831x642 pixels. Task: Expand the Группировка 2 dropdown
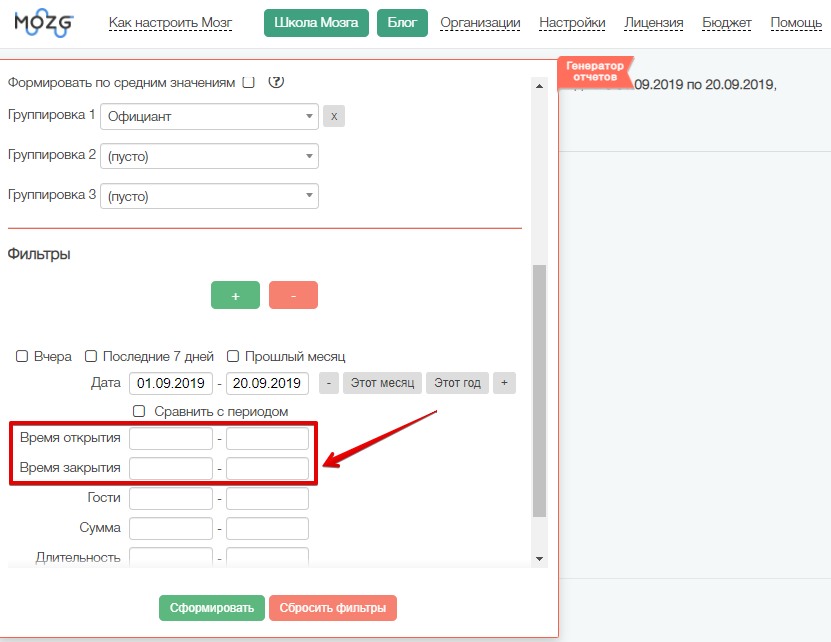point(209,157)
